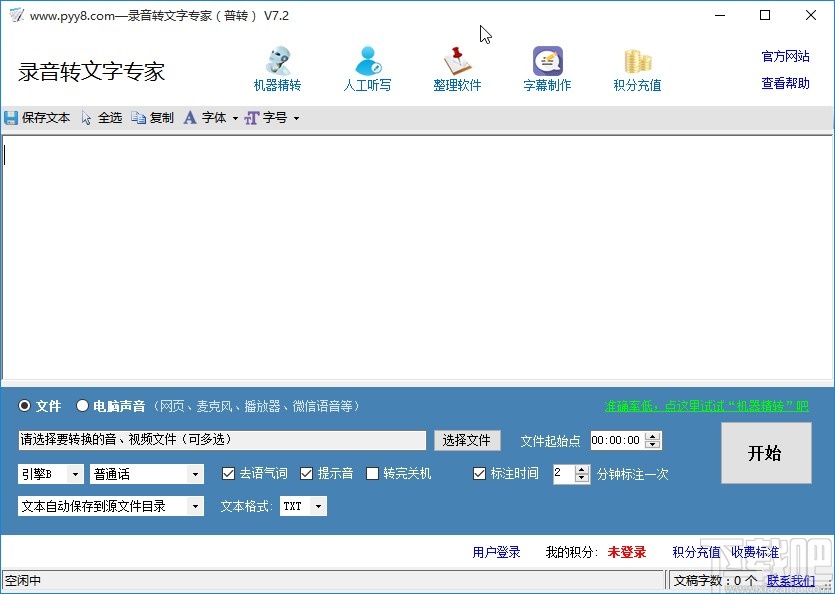
Task: Change the 文本格式 TXT format dropdown
Action: pyautogui.click(x=299, y=505)
